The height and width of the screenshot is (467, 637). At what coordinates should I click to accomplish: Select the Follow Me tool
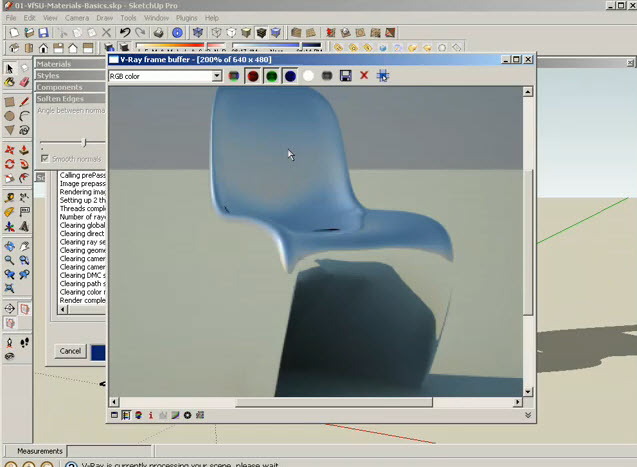click(x=24, y=164)
